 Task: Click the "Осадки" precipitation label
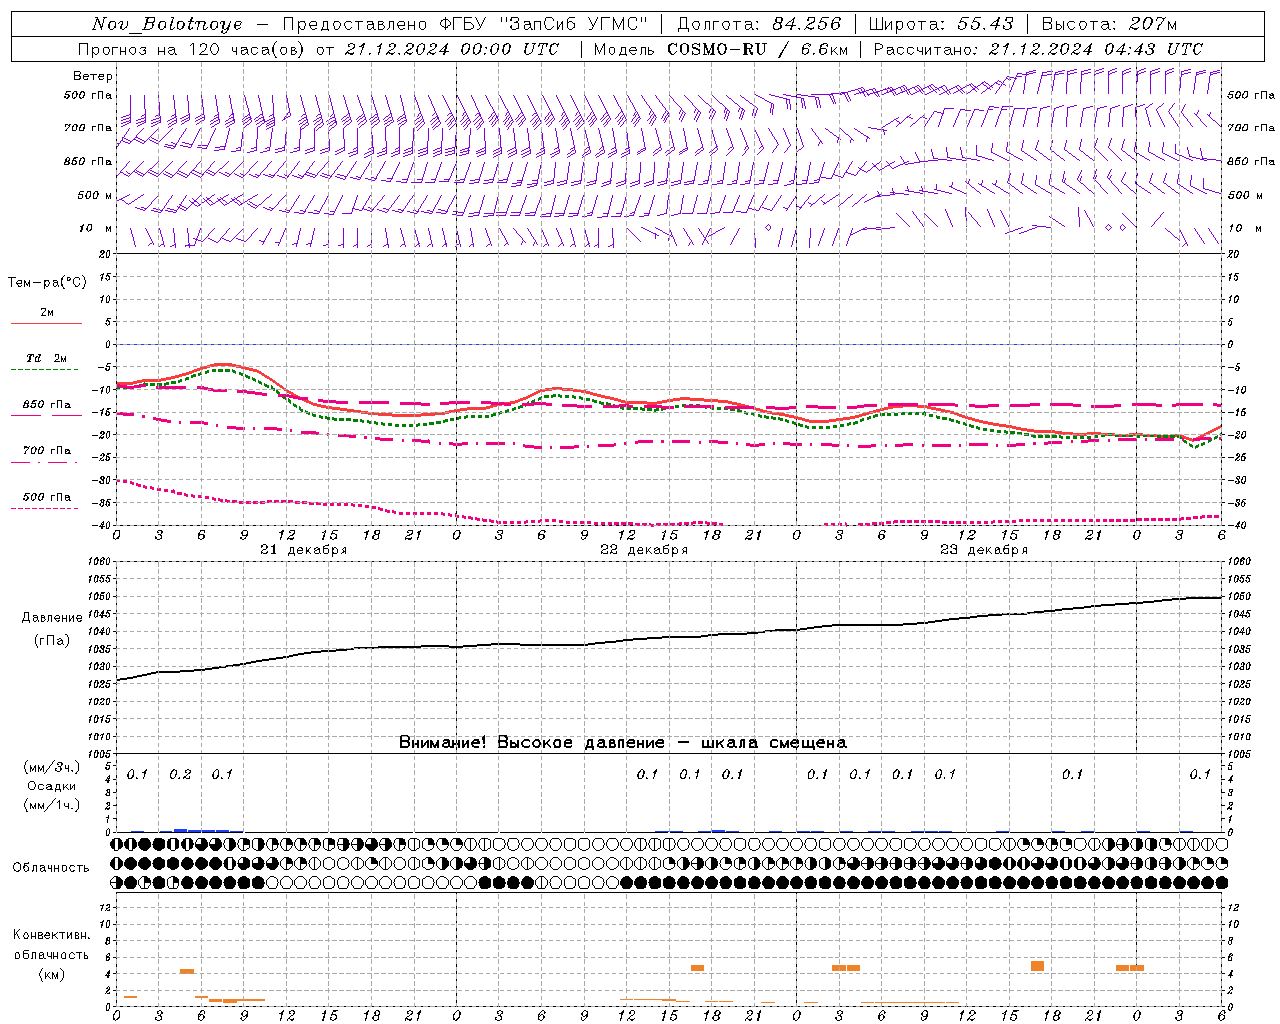point(52,786)
